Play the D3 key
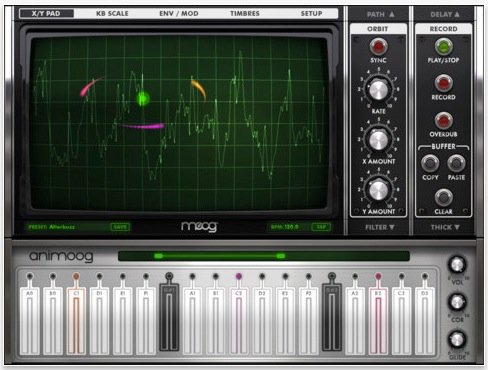 click(425, 320)
